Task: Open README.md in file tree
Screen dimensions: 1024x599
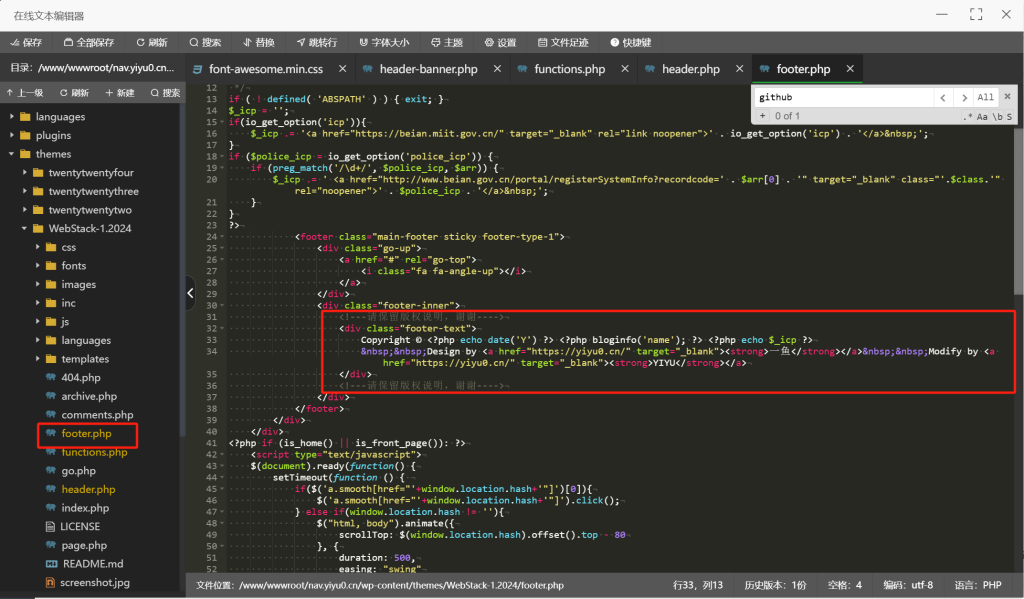Action: click(93, 564)
